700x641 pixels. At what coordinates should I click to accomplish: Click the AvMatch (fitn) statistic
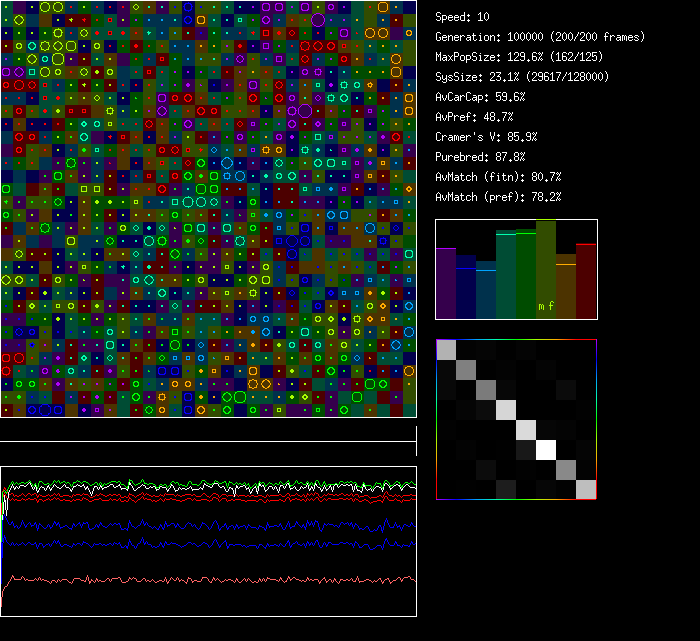point(498,177)
